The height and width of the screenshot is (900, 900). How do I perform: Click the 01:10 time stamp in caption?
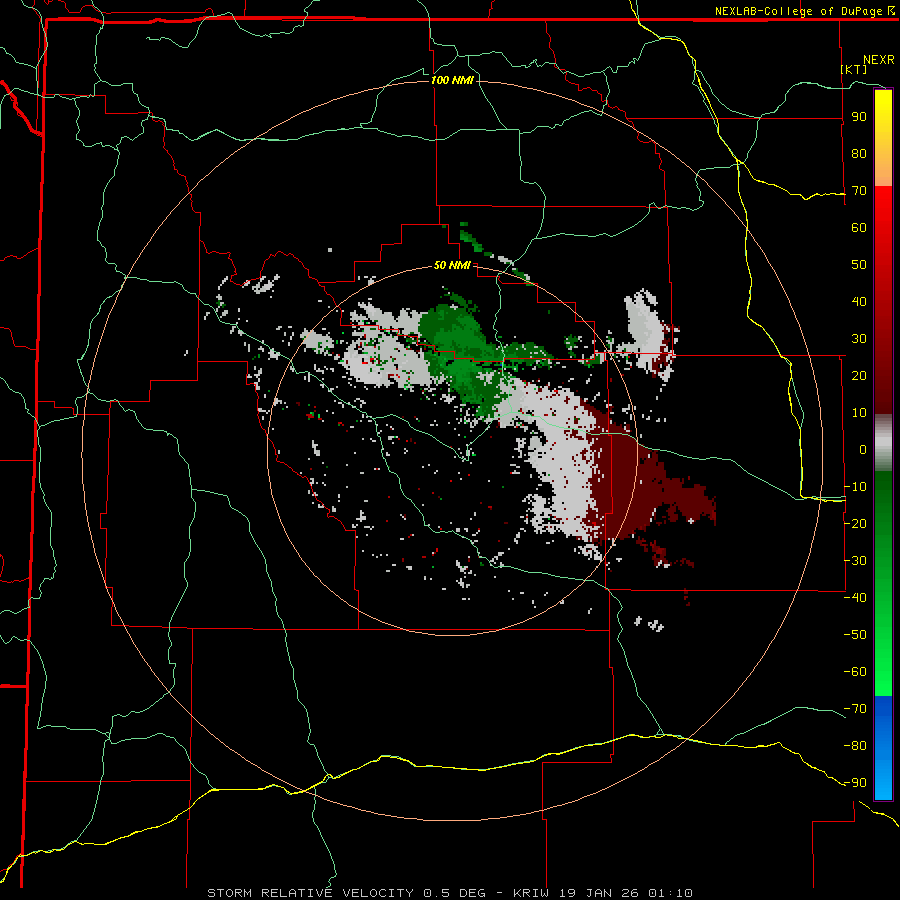(x=670, y=893)
